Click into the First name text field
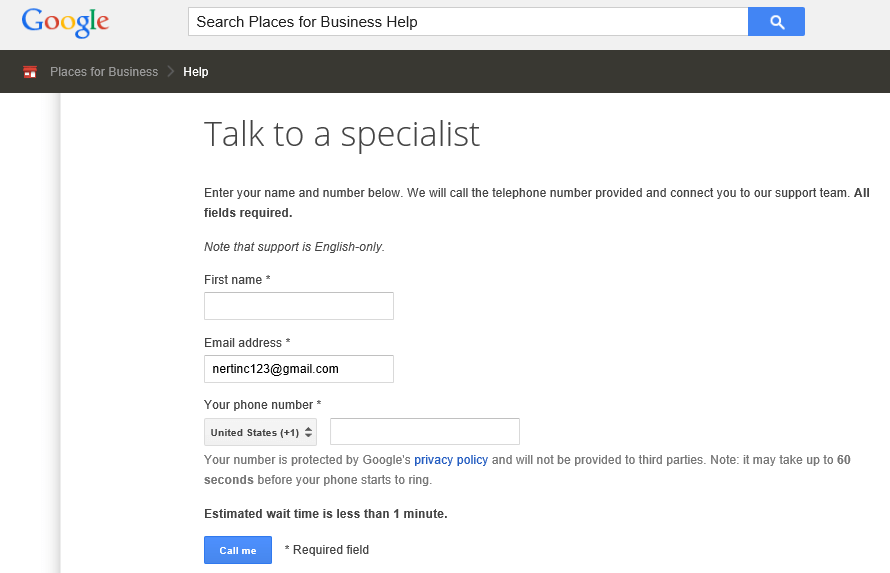The width and height of the screenshot is (890, 573). (298, 306)
